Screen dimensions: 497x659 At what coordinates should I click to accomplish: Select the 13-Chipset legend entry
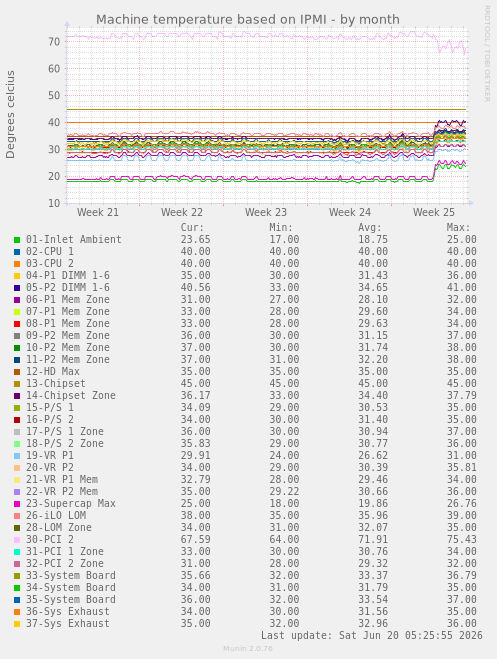point(55,383)
